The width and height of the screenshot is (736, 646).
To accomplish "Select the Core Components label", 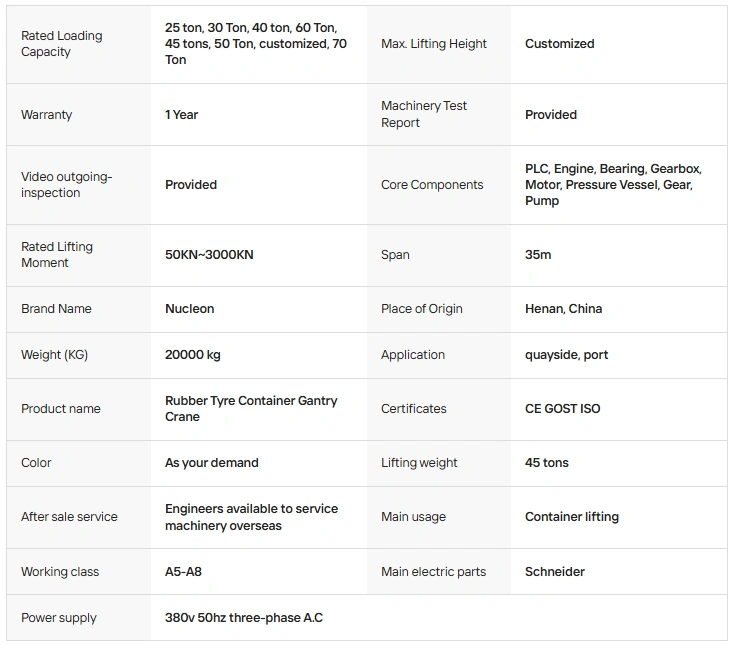I will point(432,185).
